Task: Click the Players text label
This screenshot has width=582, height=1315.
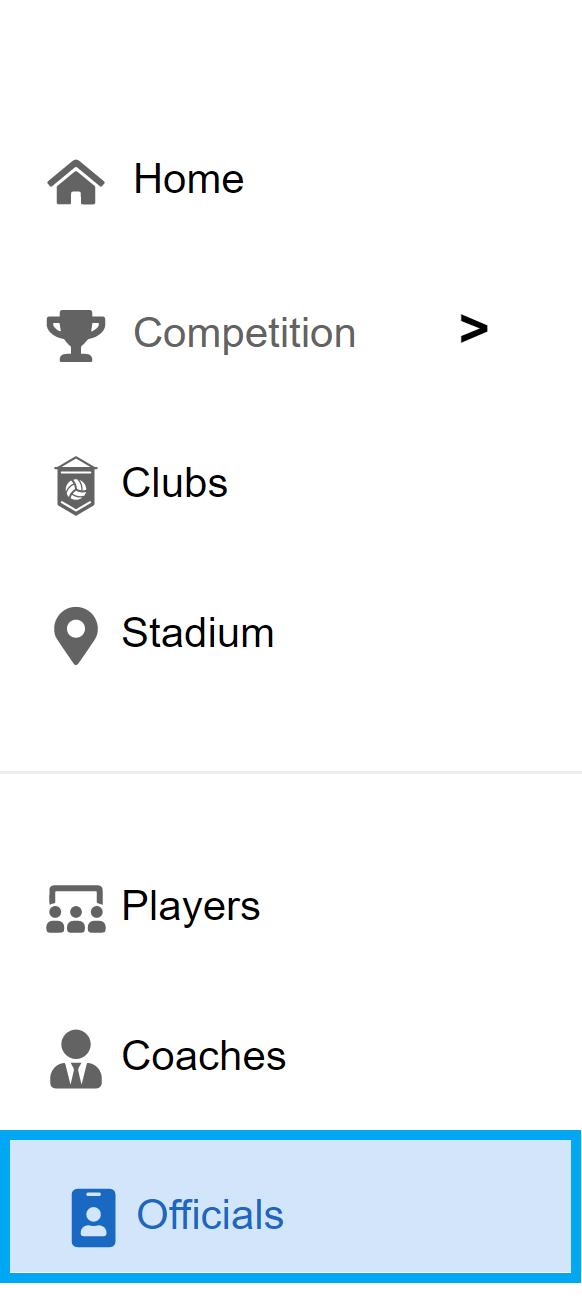Action: point(191,908)
